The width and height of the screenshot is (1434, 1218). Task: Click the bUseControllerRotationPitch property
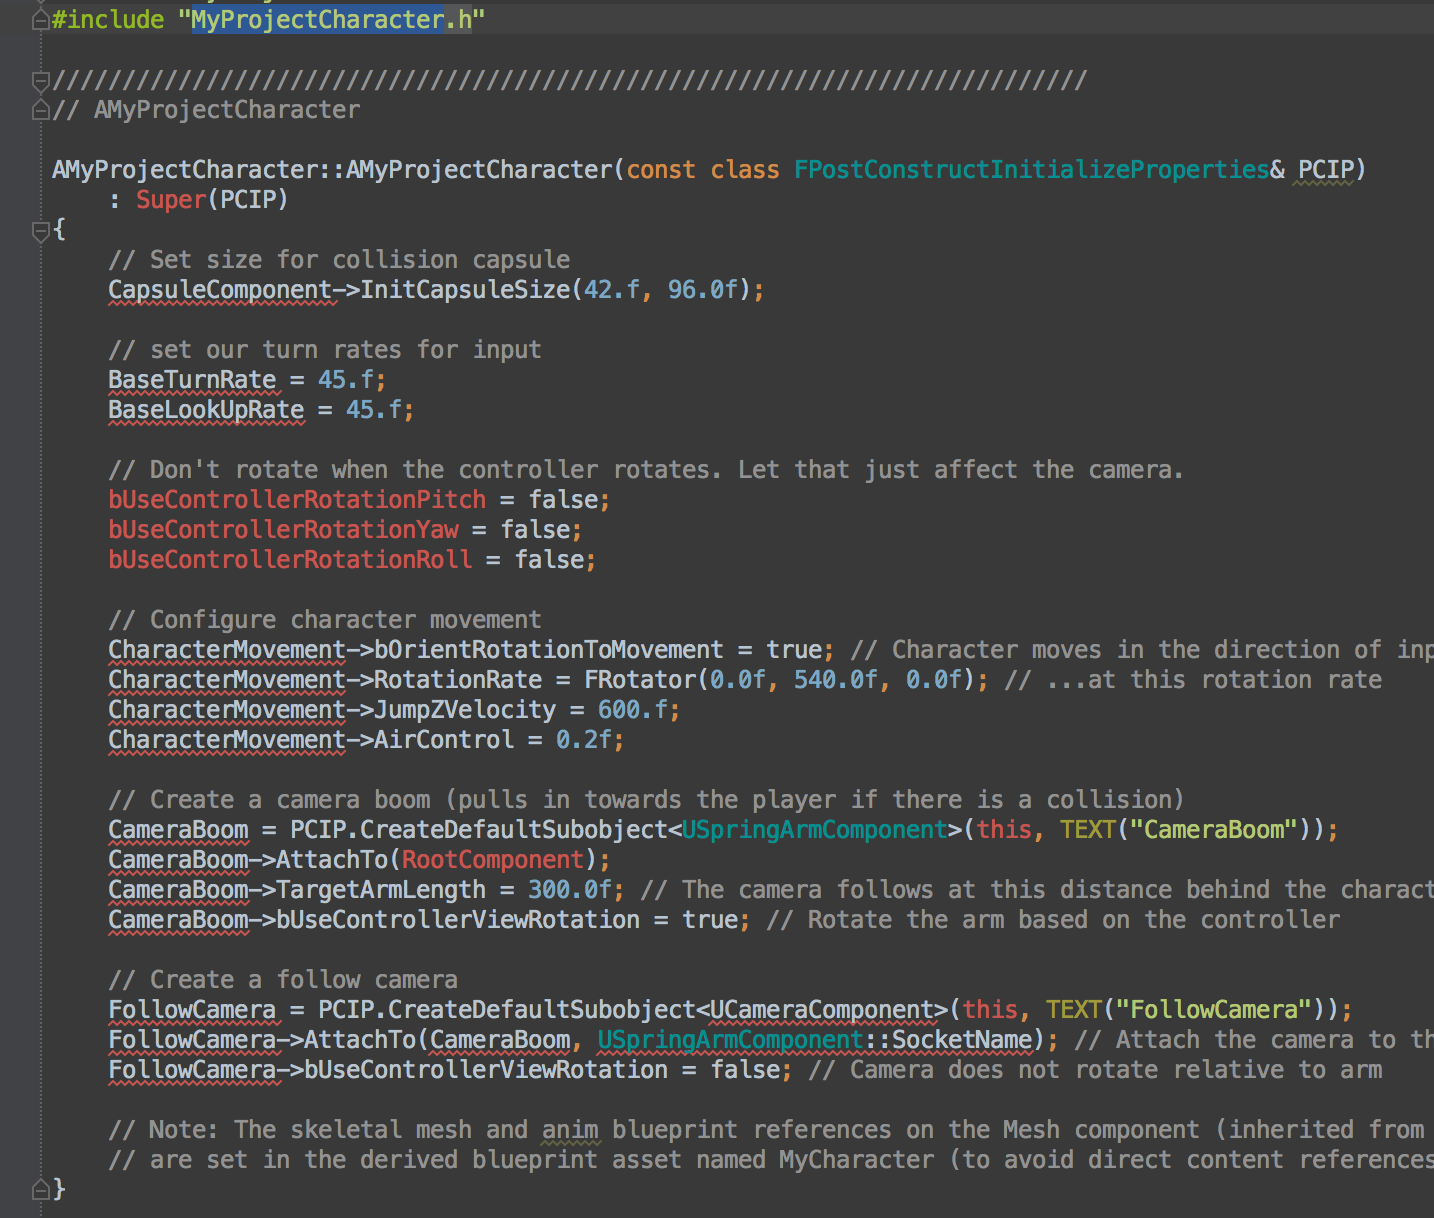point(297,500)
